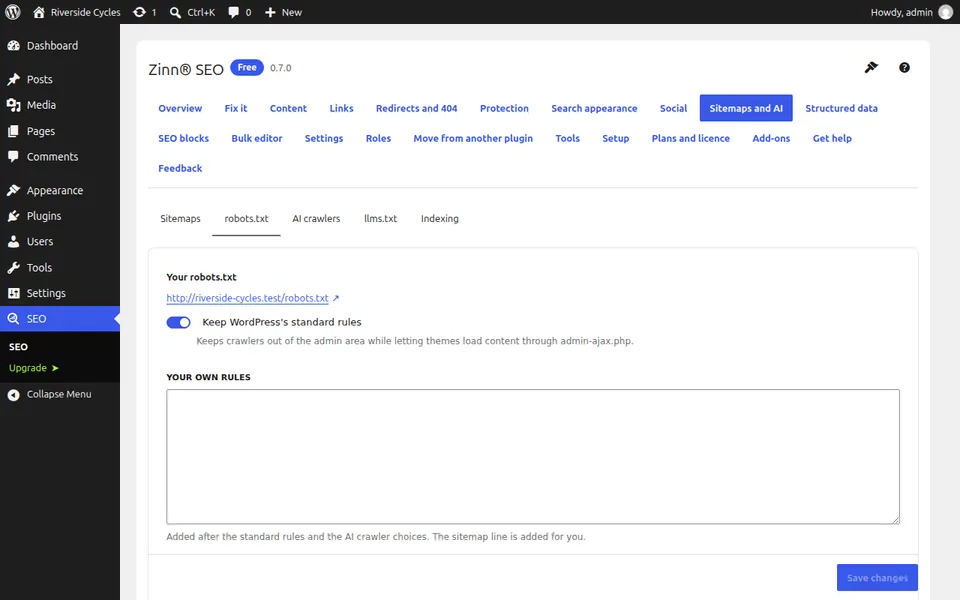The height and width of the screenshot is (600, 960).
Task: Click the SEO submenu entry
Action: pyautogui.click(x=18, y=347)
